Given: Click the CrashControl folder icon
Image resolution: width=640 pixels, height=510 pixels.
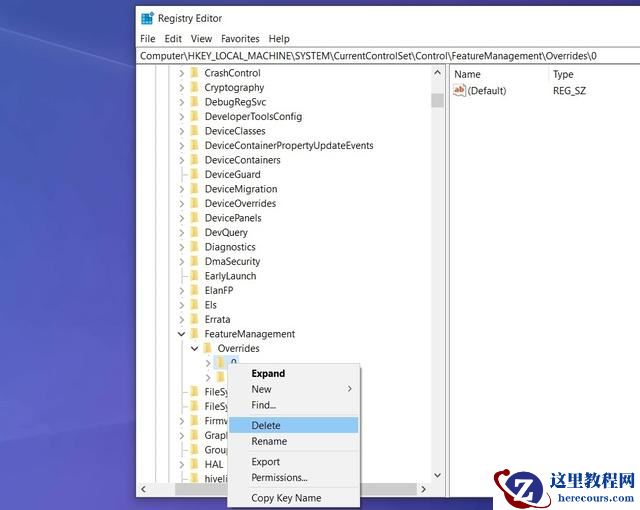Looking at the screenshot, I should point(195,73).
